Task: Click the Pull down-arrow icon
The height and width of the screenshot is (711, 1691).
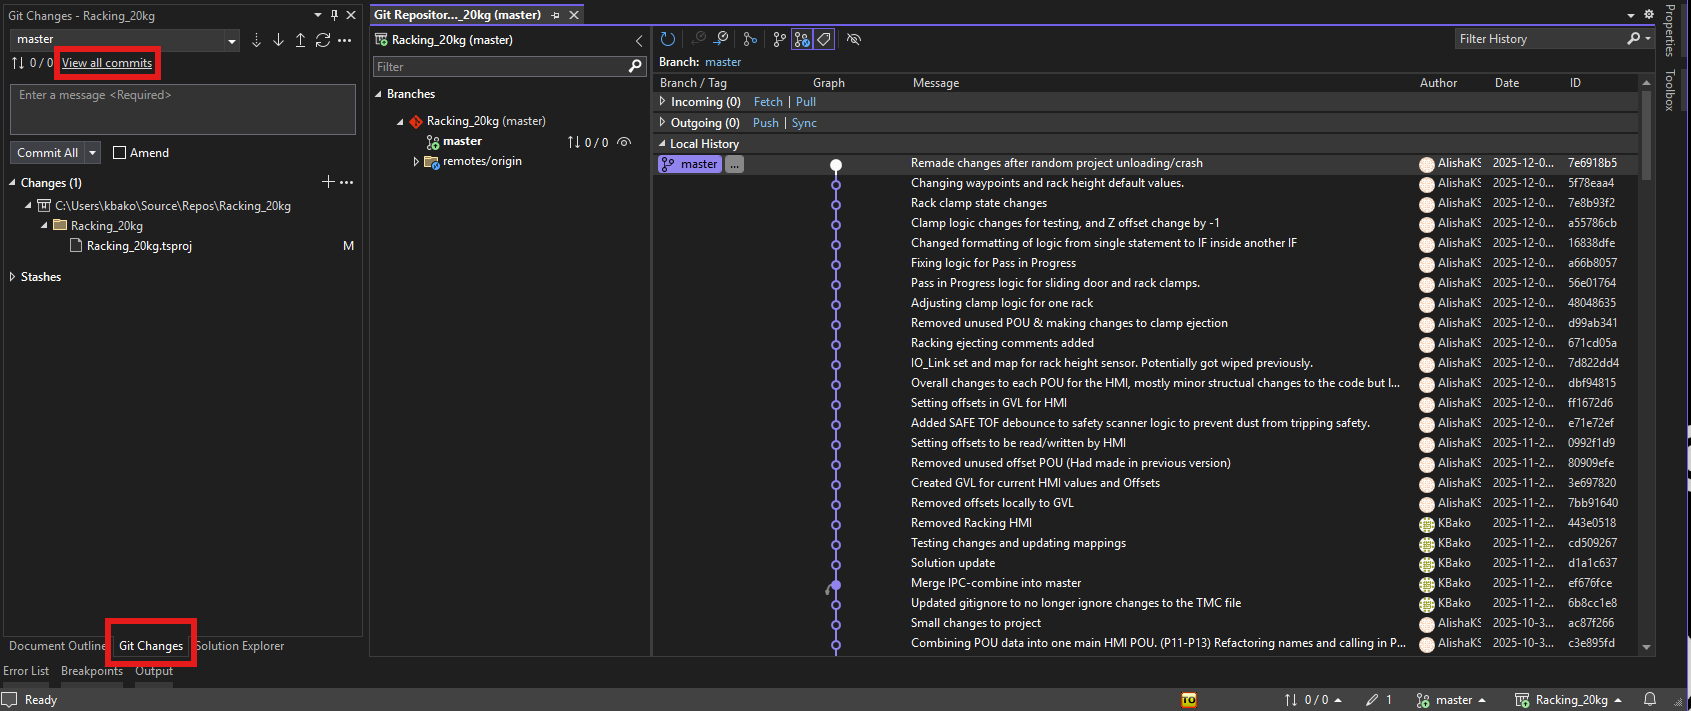Action: pyautogui.click(x=278, y=40)
